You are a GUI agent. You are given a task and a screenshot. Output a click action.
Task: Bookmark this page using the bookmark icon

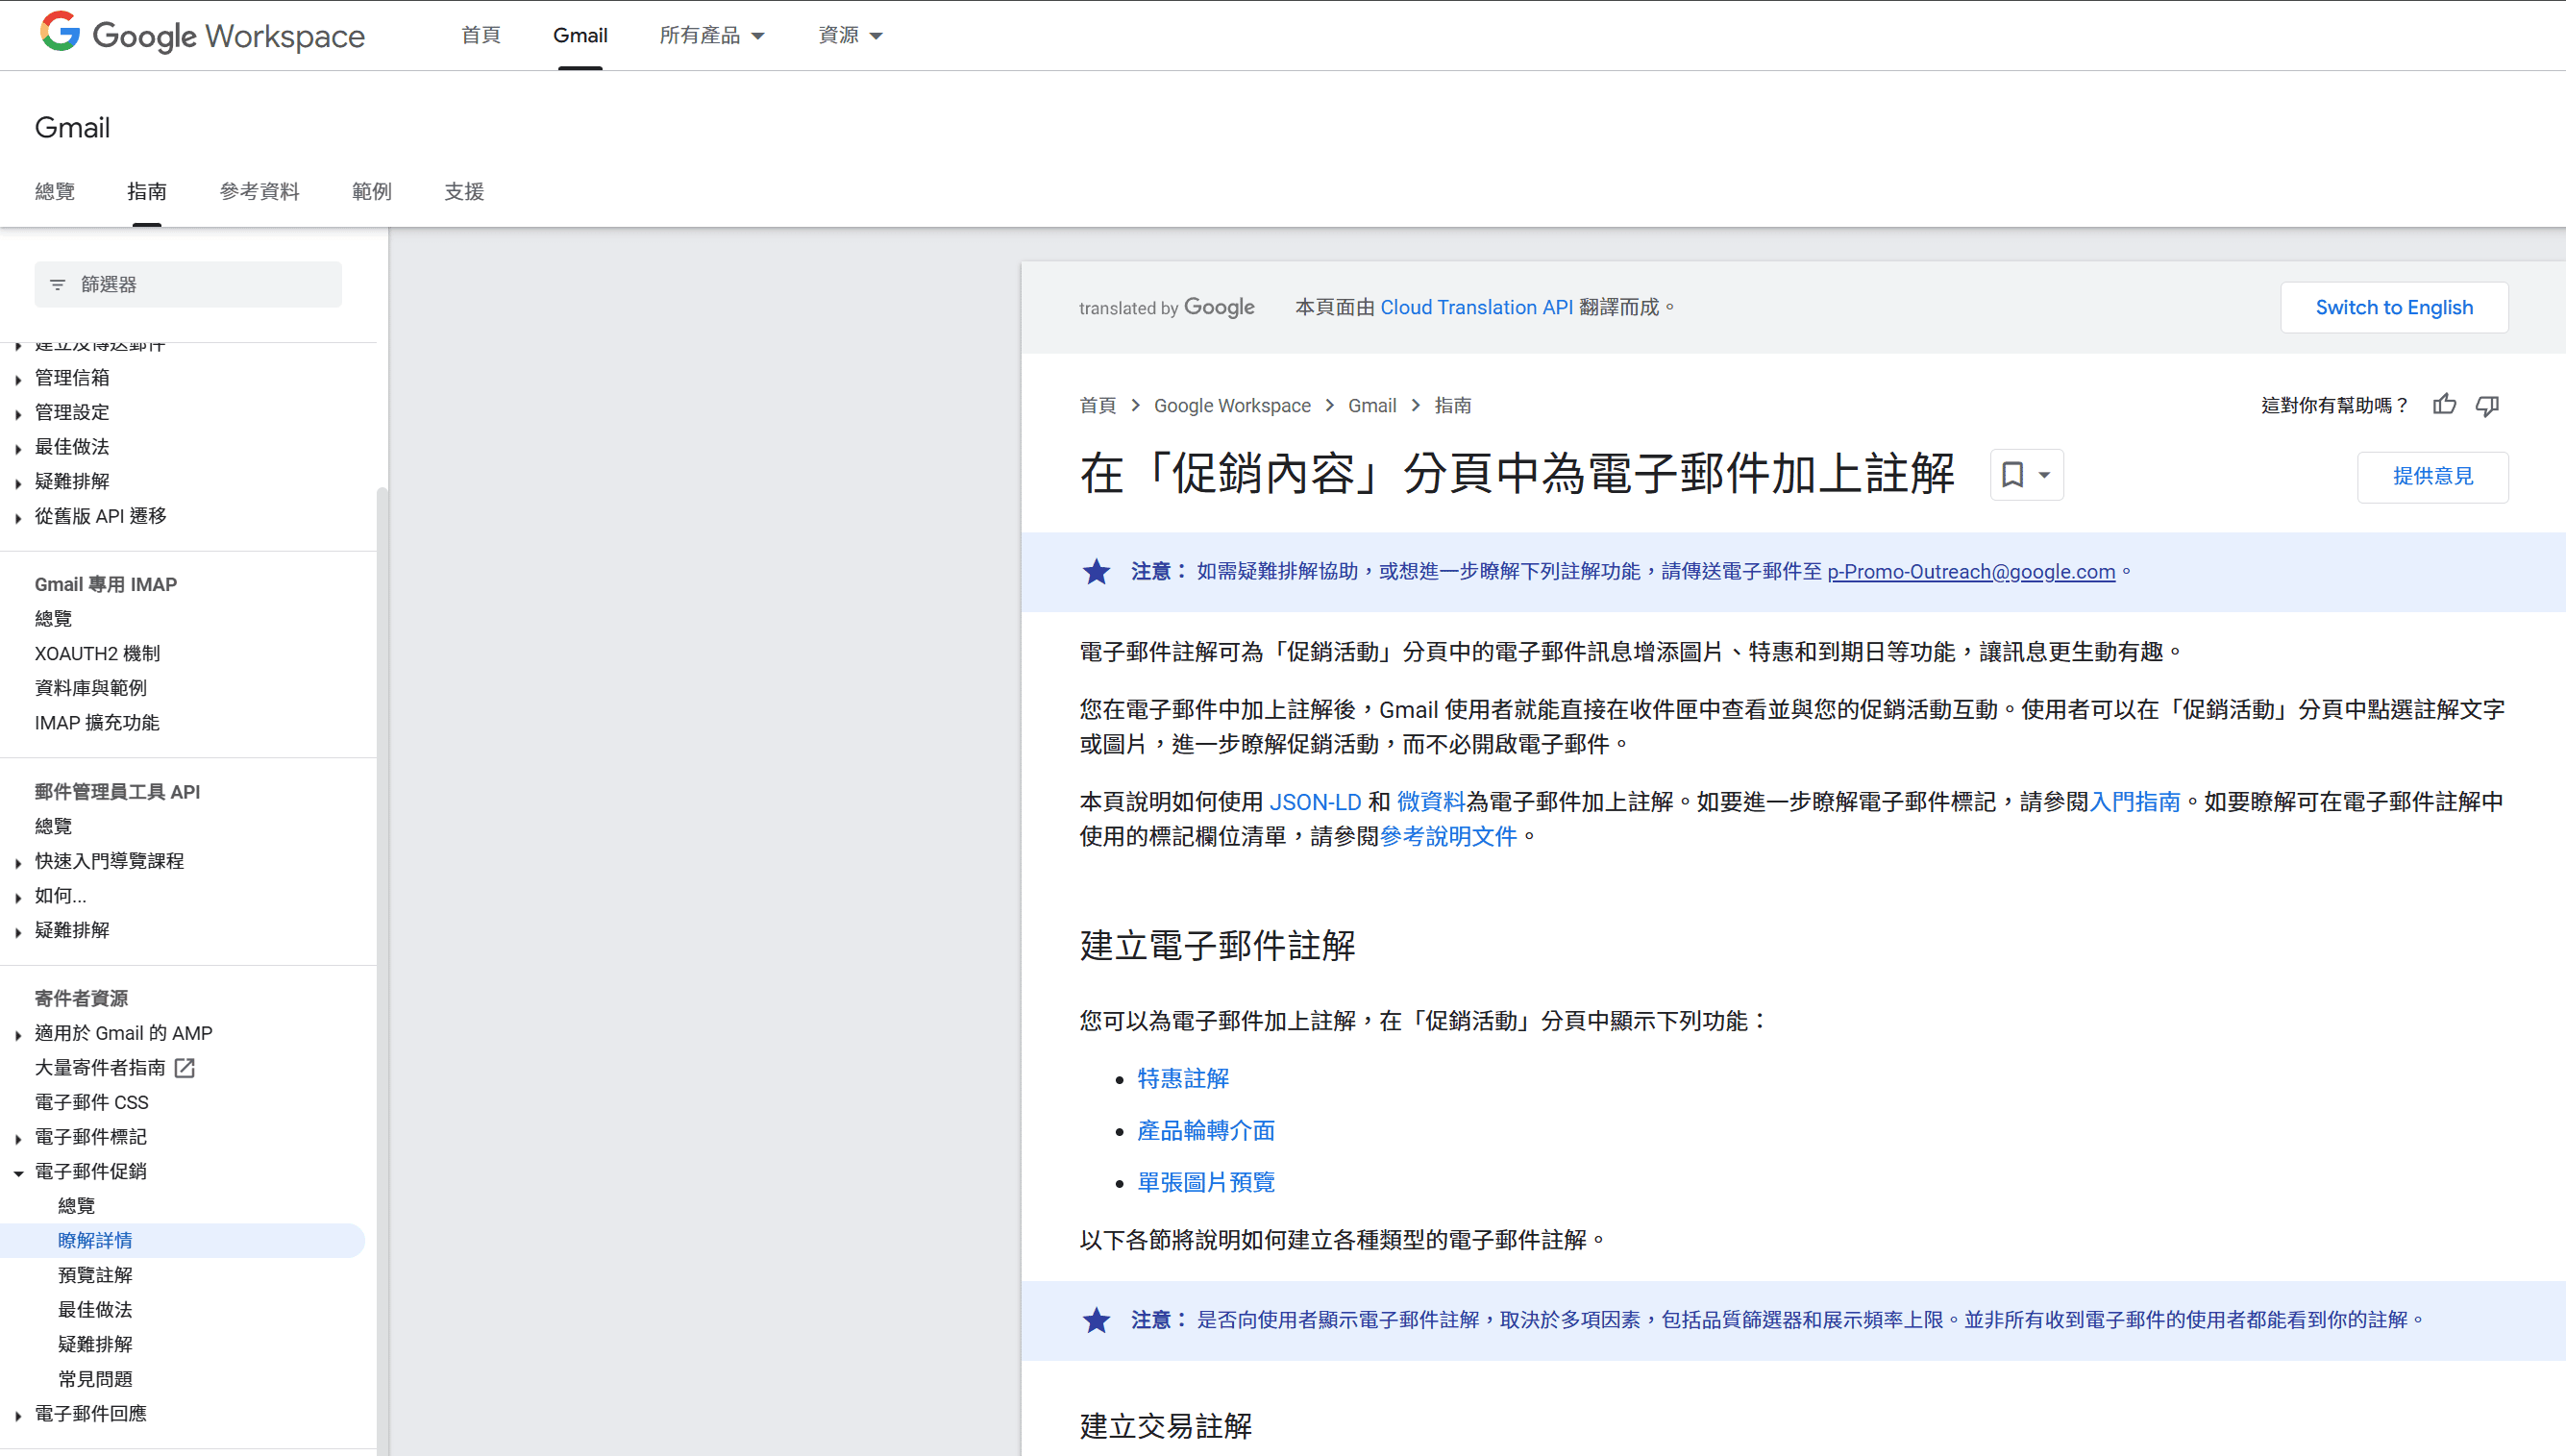point(2014,475)
